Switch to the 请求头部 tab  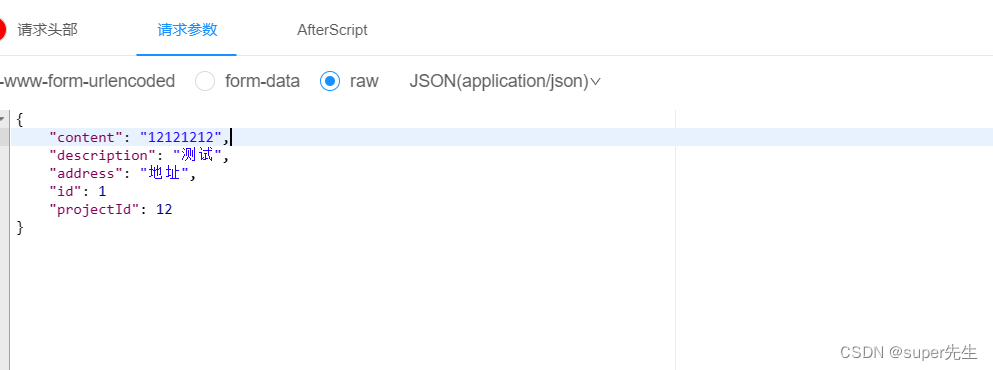point(47,30)
